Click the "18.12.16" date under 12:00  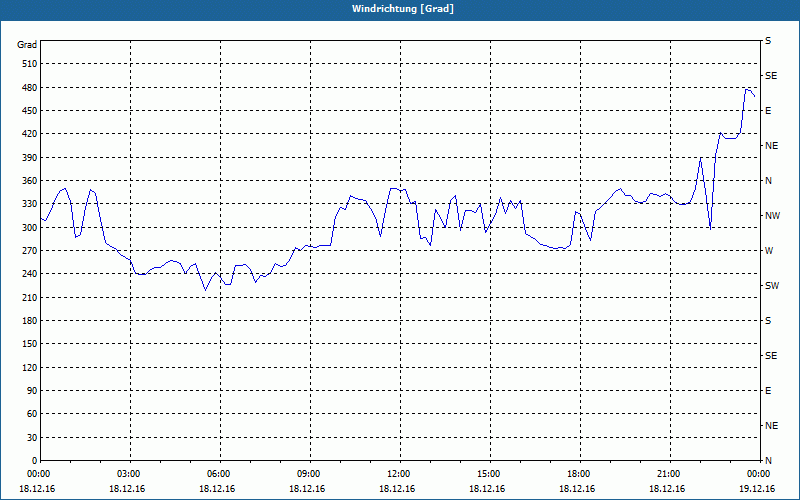click(397, 489)
